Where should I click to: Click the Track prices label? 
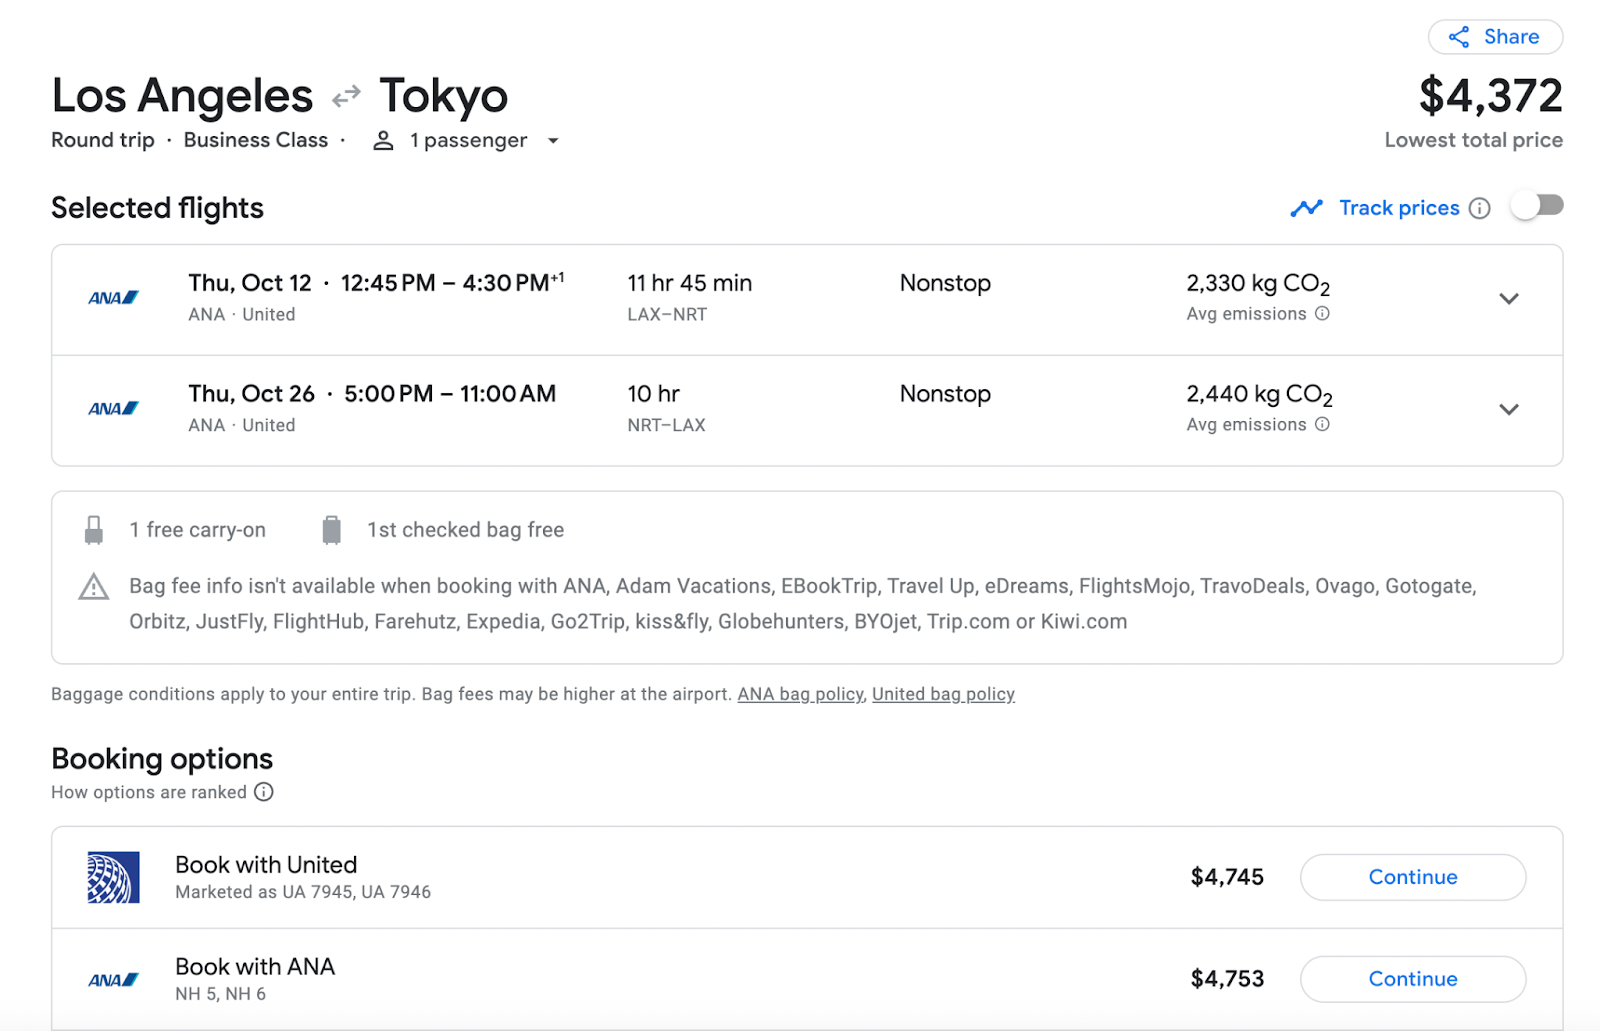[1399, 208]
